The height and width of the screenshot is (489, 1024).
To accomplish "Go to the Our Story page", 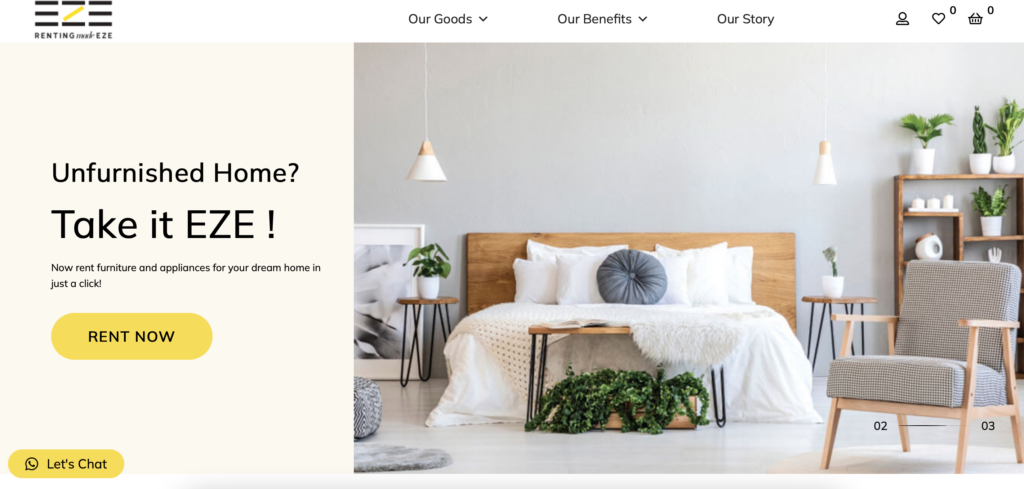I will [745, 19].
